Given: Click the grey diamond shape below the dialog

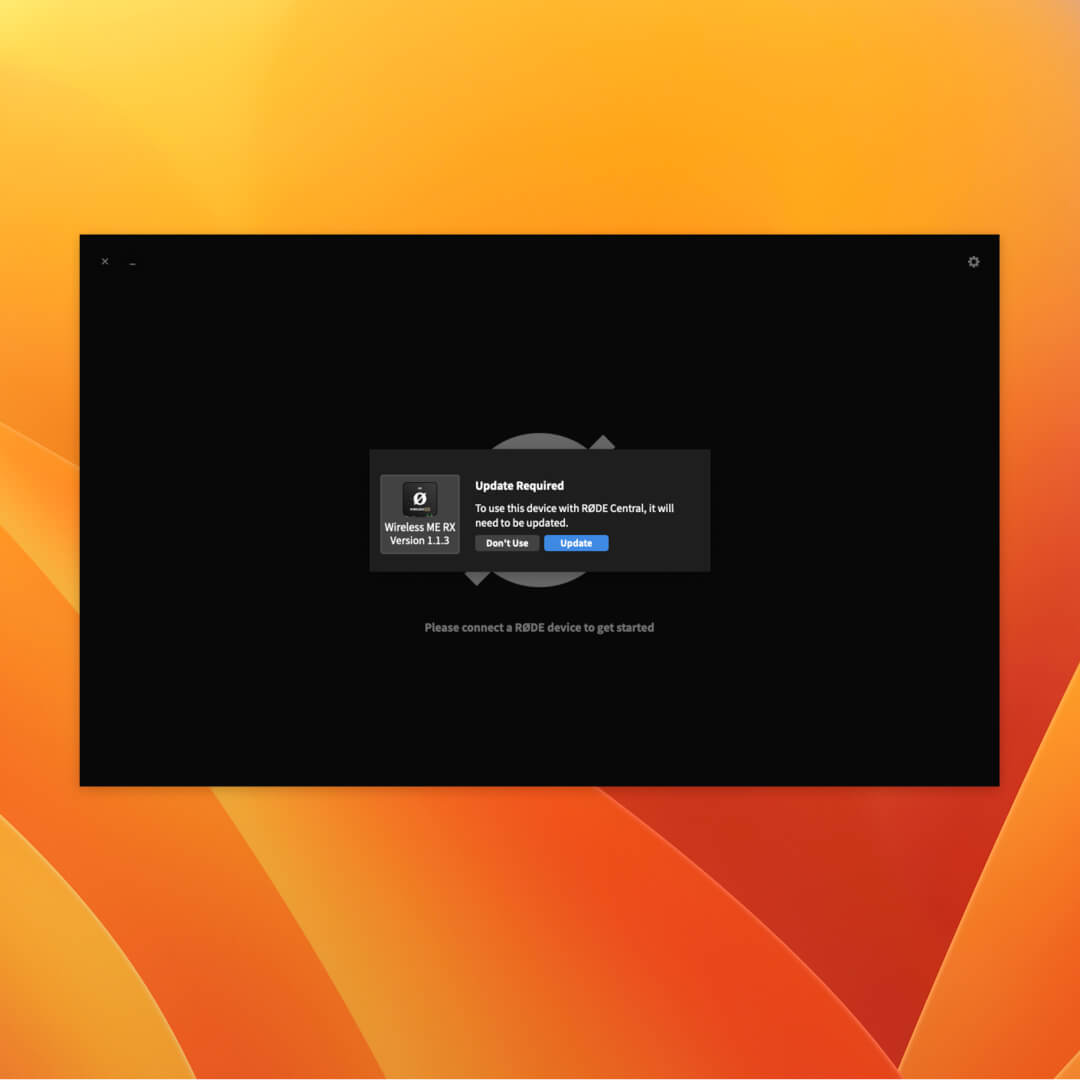Looking at the screenshot, I should pyautogui.click(x=477, y=577).
